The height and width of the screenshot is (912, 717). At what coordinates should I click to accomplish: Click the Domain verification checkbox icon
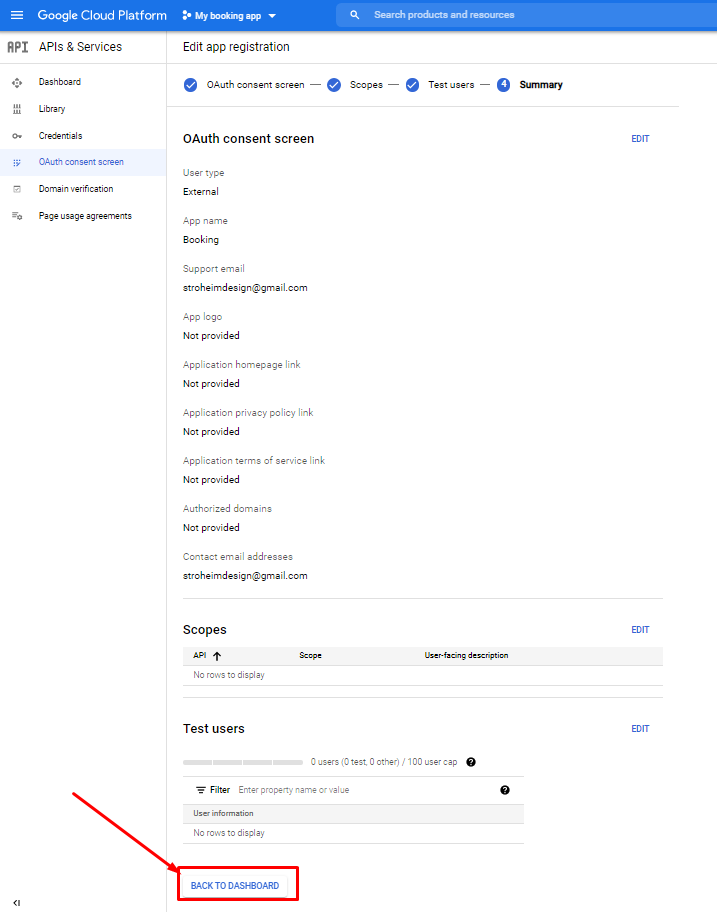click(17, 189)
